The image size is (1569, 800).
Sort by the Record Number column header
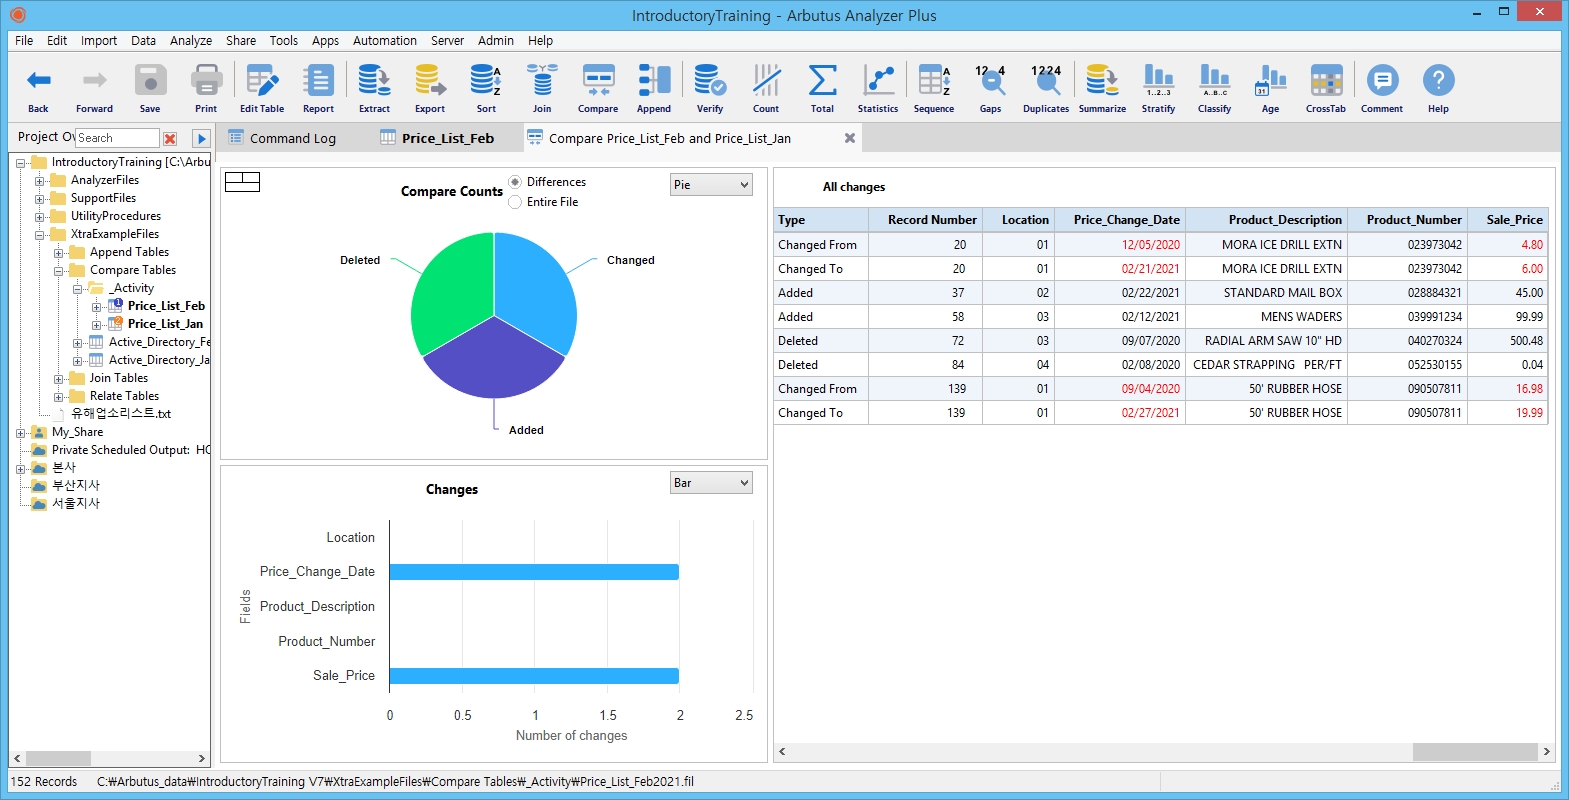click(925, 220)
